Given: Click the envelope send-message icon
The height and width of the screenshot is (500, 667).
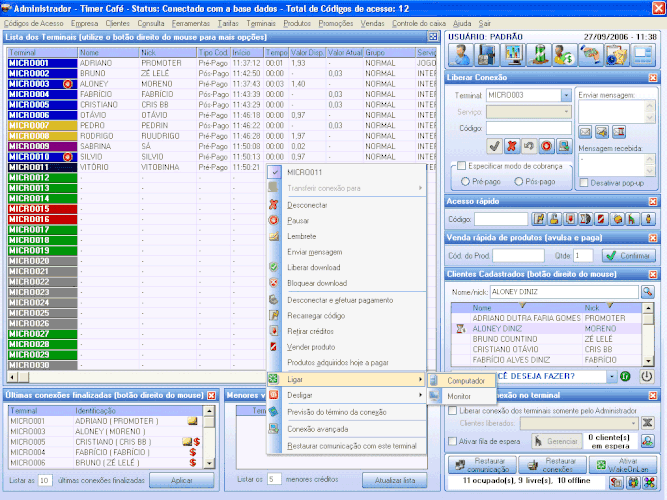Looking at the screenshot, I should click(x=585, y=132).
